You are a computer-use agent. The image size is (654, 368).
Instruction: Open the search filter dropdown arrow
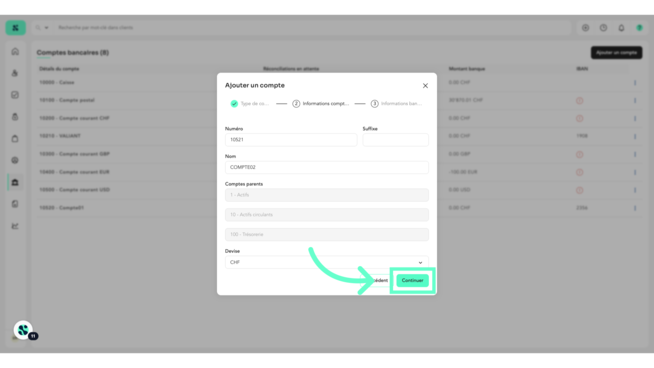point(46,28)
